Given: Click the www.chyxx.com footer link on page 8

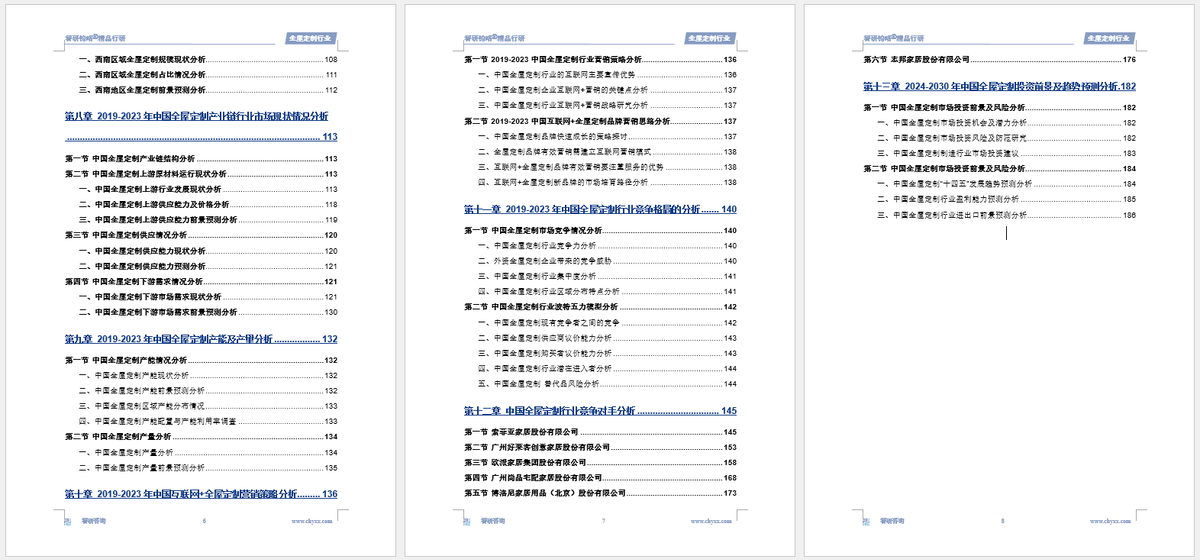Looking at the screenshot, I should click(x=1113, y=521).
